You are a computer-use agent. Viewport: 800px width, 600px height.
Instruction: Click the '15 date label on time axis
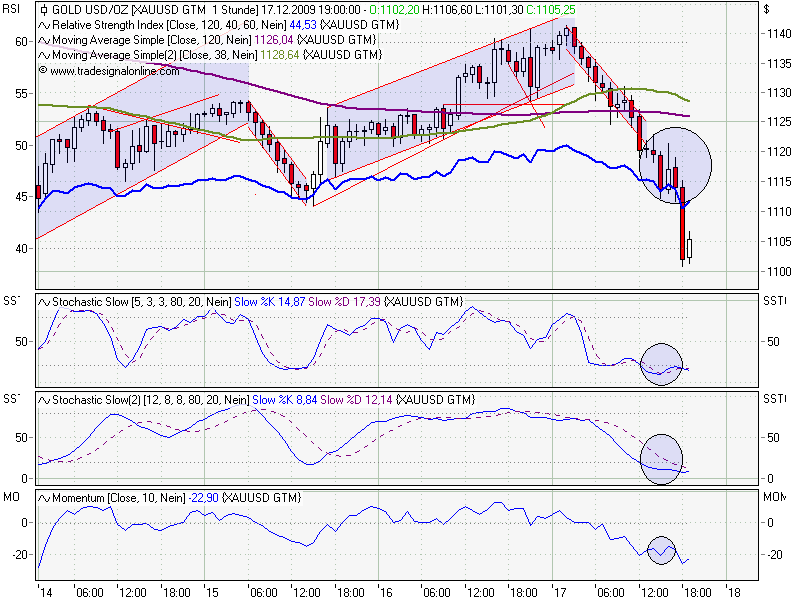point(211,592)
